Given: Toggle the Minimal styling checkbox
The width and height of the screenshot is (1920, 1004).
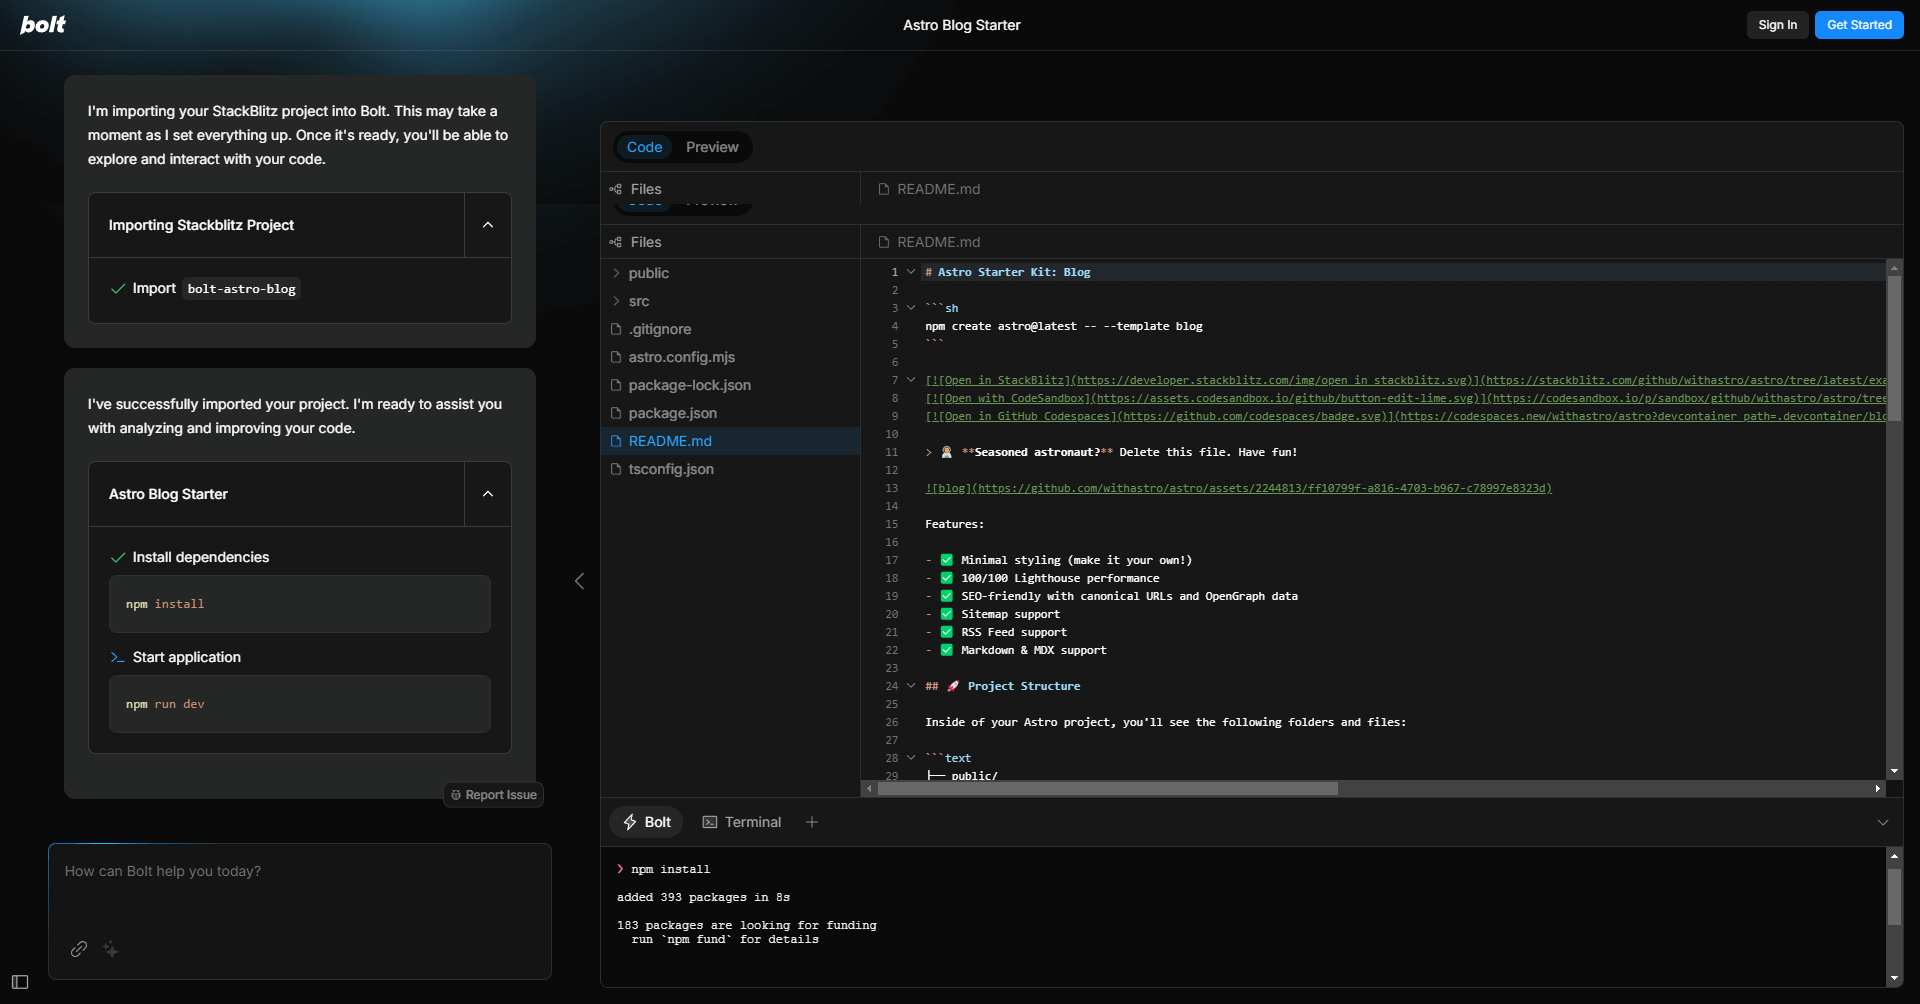Looking at the screenshot, I should [x=946, y=560].
